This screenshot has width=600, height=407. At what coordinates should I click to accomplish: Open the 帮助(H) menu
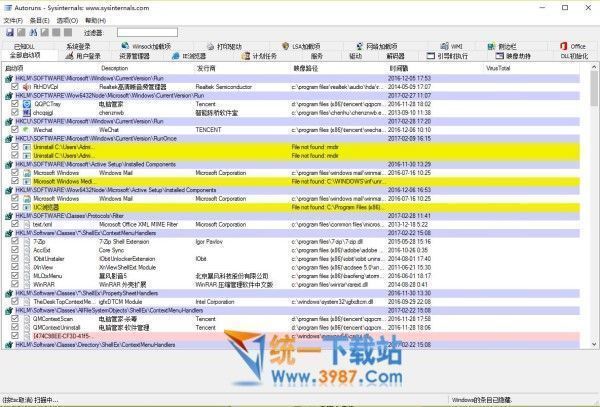[x=95, y=21]
